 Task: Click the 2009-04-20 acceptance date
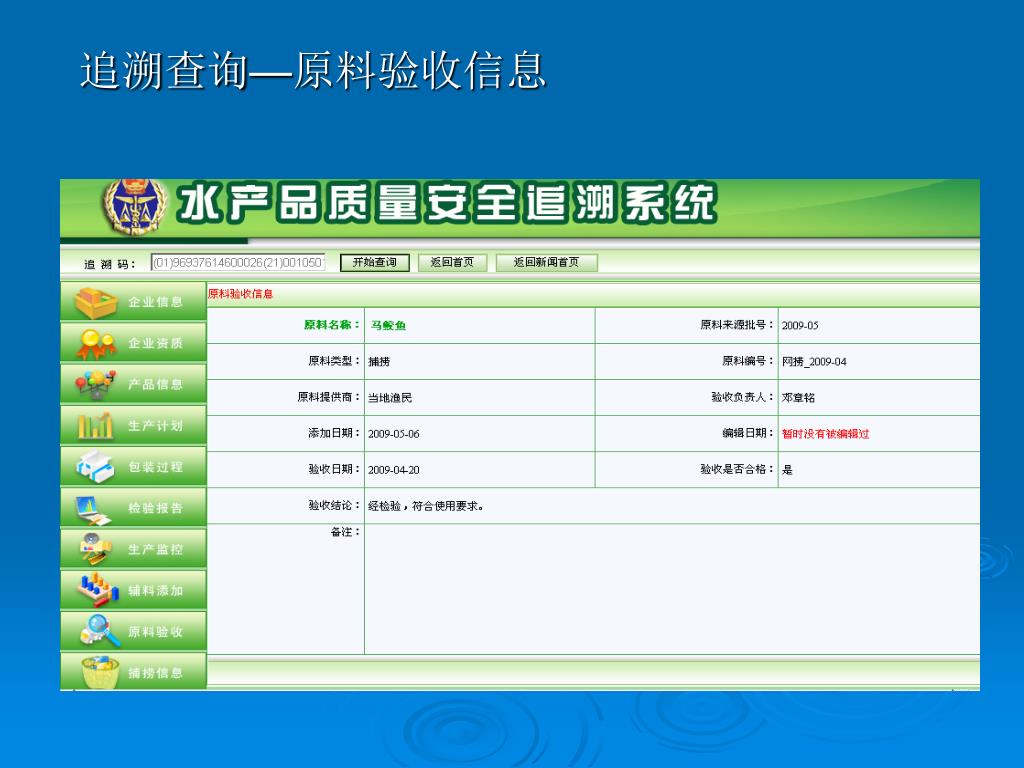(x=394, y=470)
